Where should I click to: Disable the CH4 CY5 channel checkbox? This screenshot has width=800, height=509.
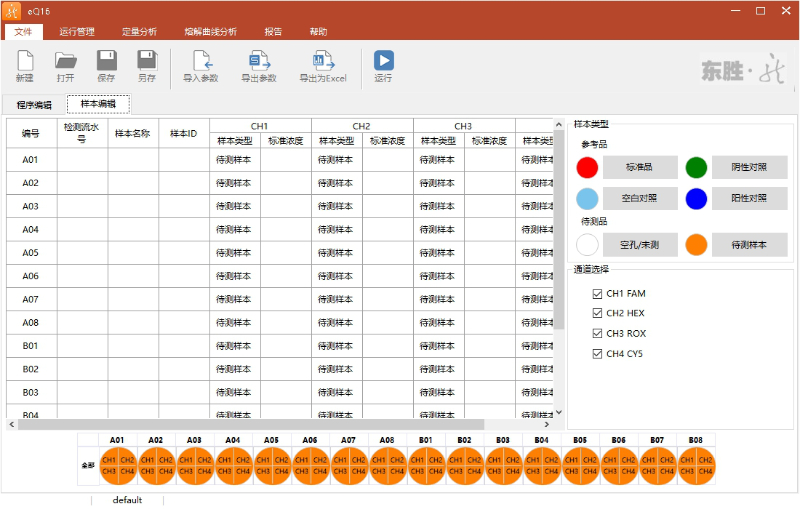(x=598, y=354)
